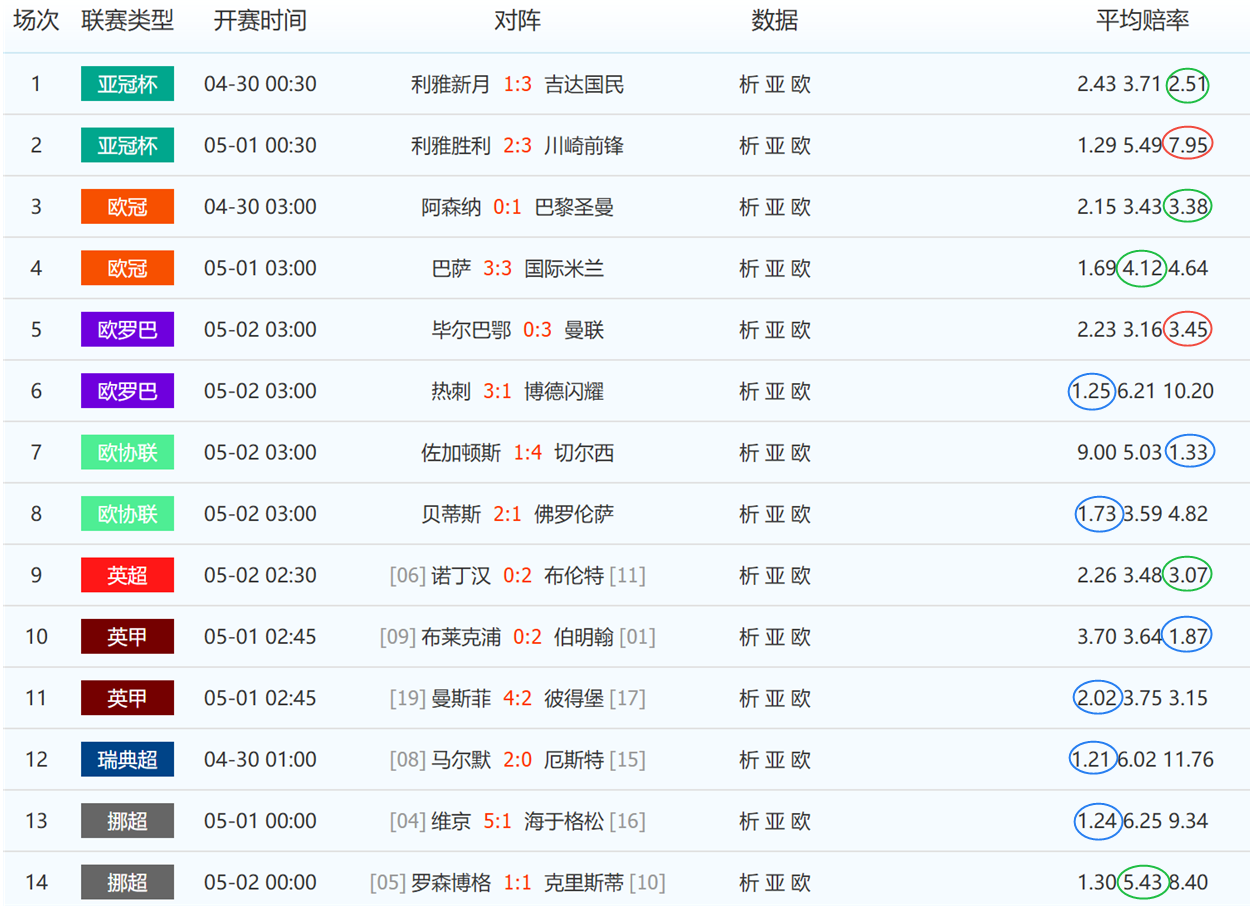Image resolution: width=1250 pixels, height=907 pixels.
Task: Click the 4.12 draw odds value
Action: point(1142,269)
